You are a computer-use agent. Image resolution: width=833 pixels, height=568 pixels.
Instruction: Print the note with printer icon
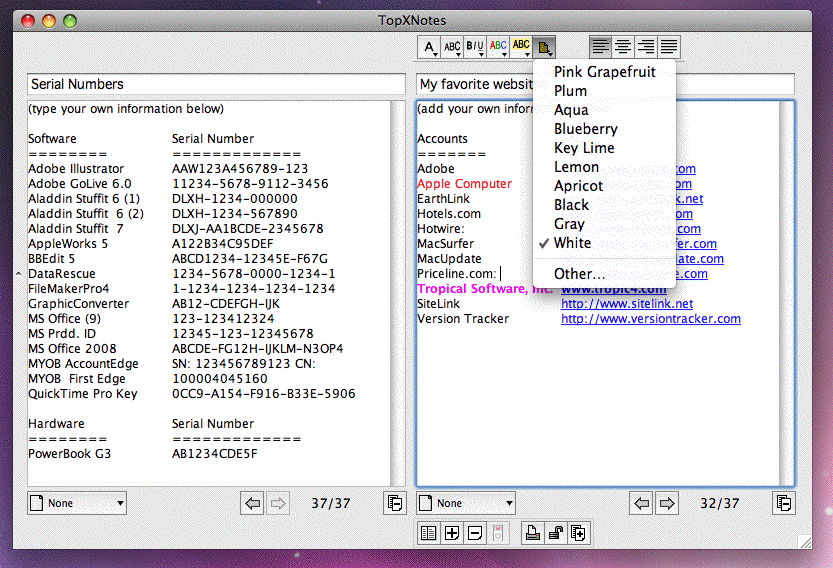tap(532, 533)
